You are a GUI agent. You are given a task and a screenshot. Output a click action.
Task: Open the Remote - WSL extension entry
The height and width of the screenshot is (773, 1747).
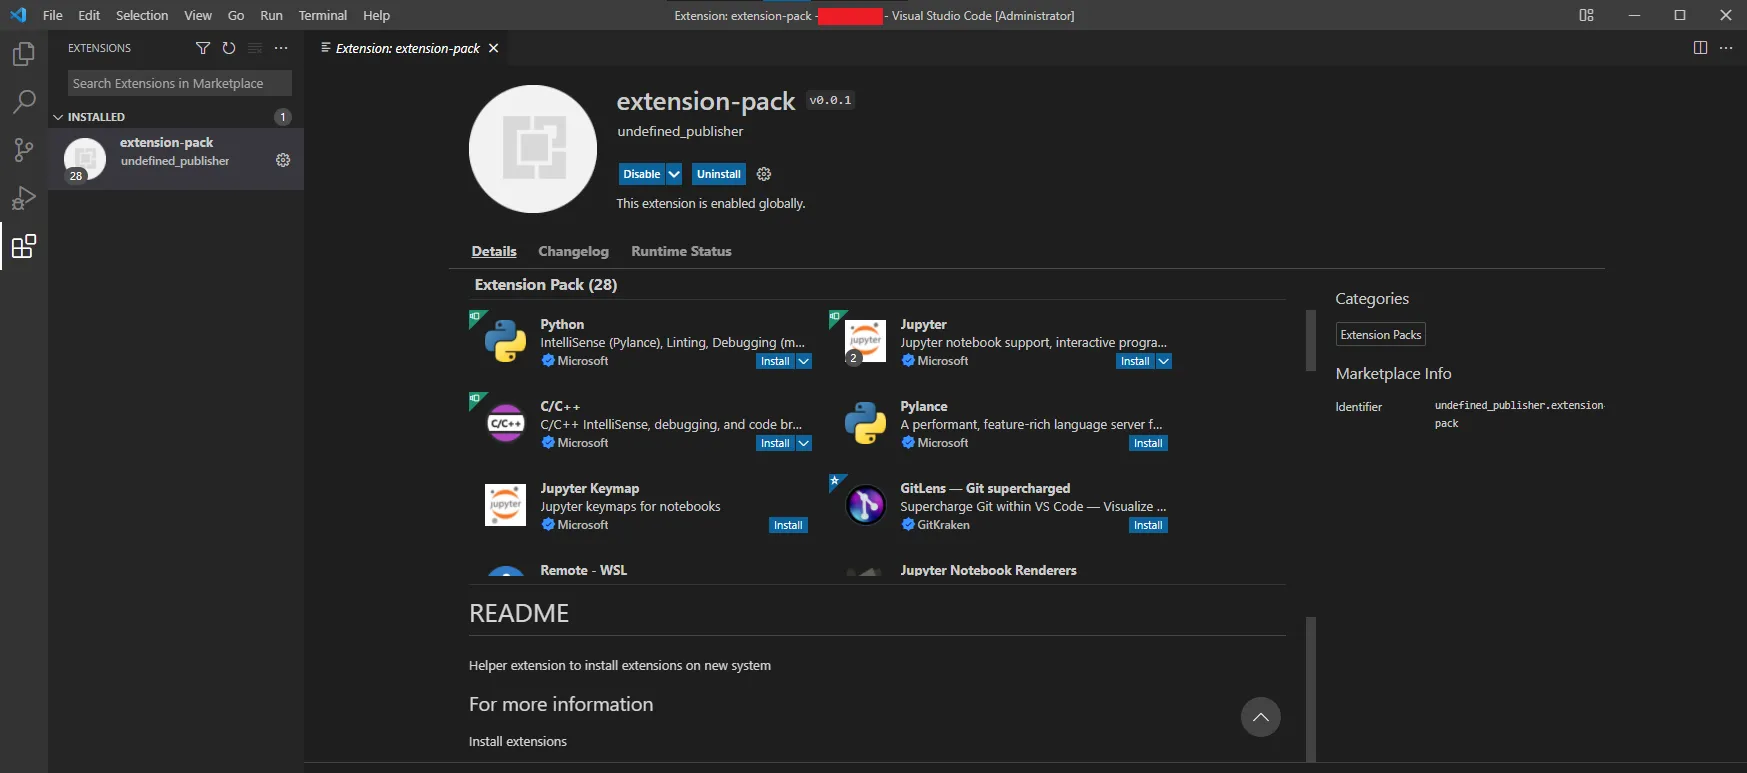click(584, 570)
